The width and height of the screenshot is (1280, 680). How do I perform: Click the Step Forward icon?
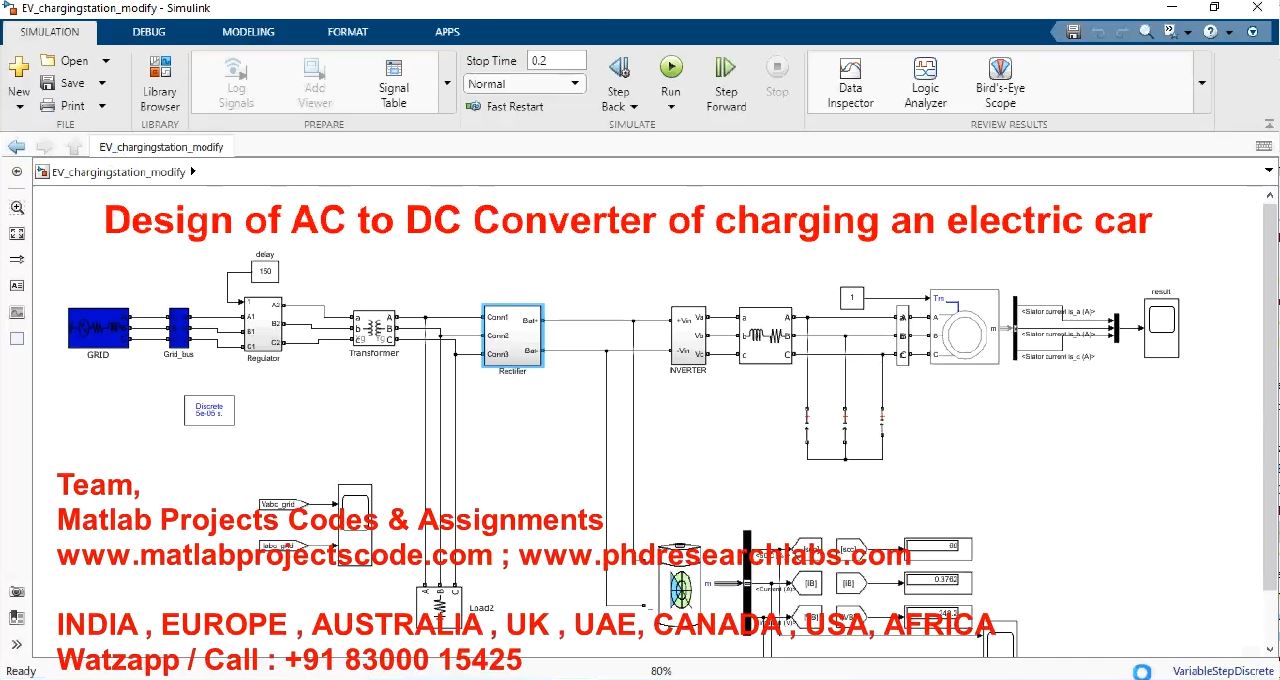(726, 68)
